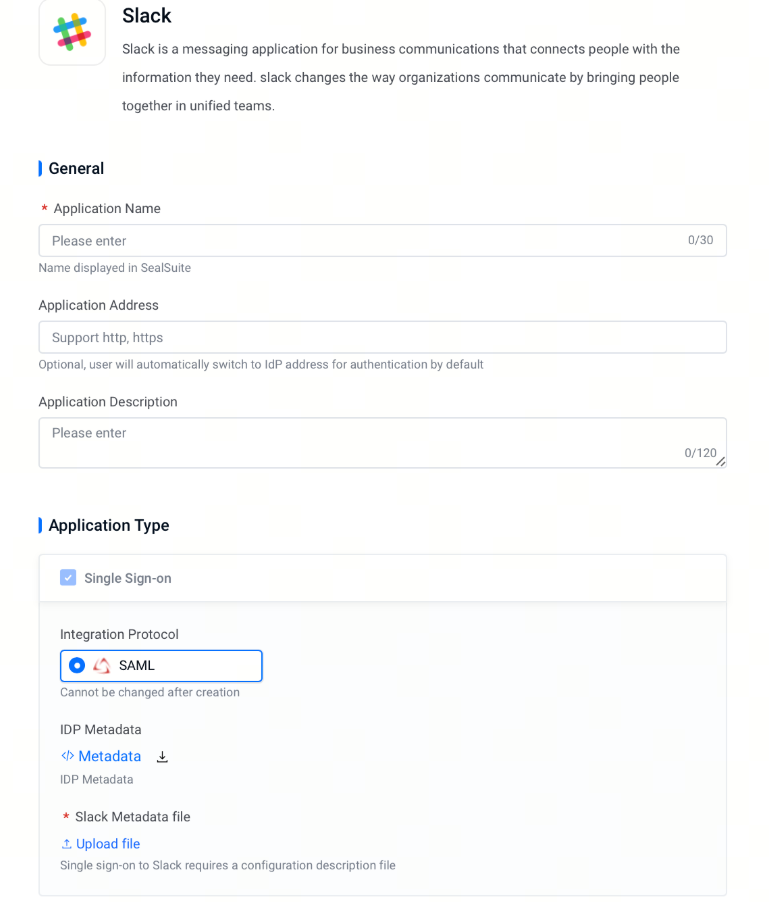Select the SAML radio button
The height and width of the screenshot is (902, 769).
pos(76,666)
